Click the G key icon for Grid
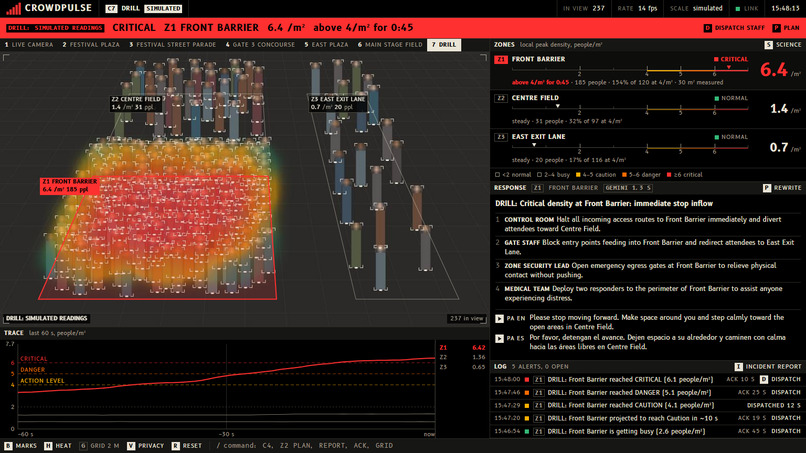806x453 pixels. (x=83, y=446)
